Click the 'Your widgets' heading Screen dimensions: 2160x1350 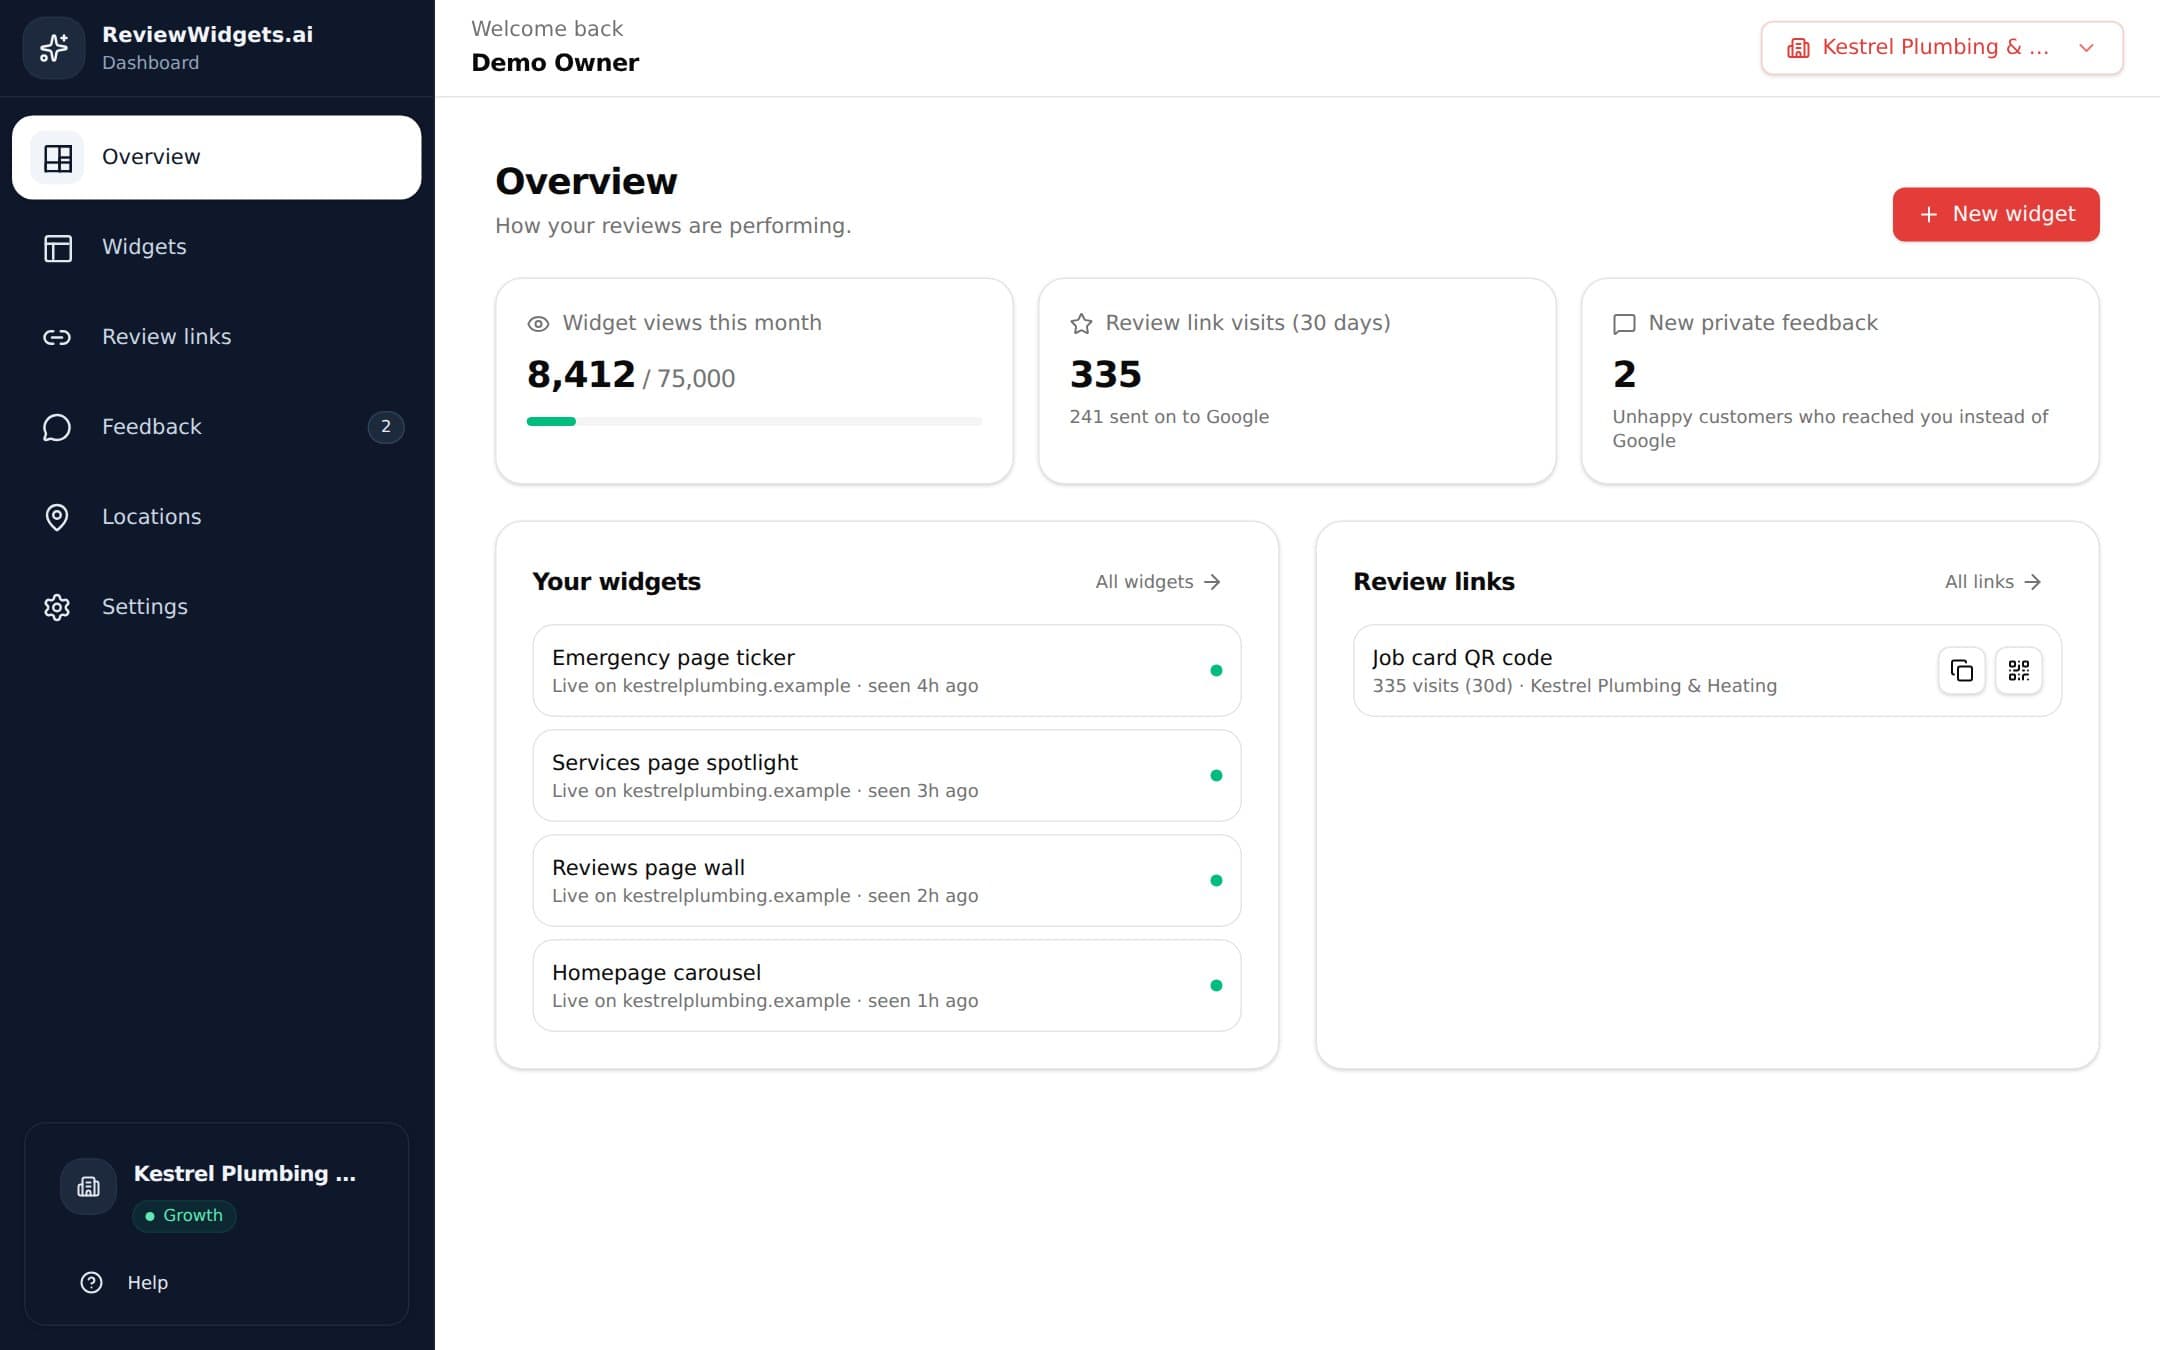pos(616,582)
